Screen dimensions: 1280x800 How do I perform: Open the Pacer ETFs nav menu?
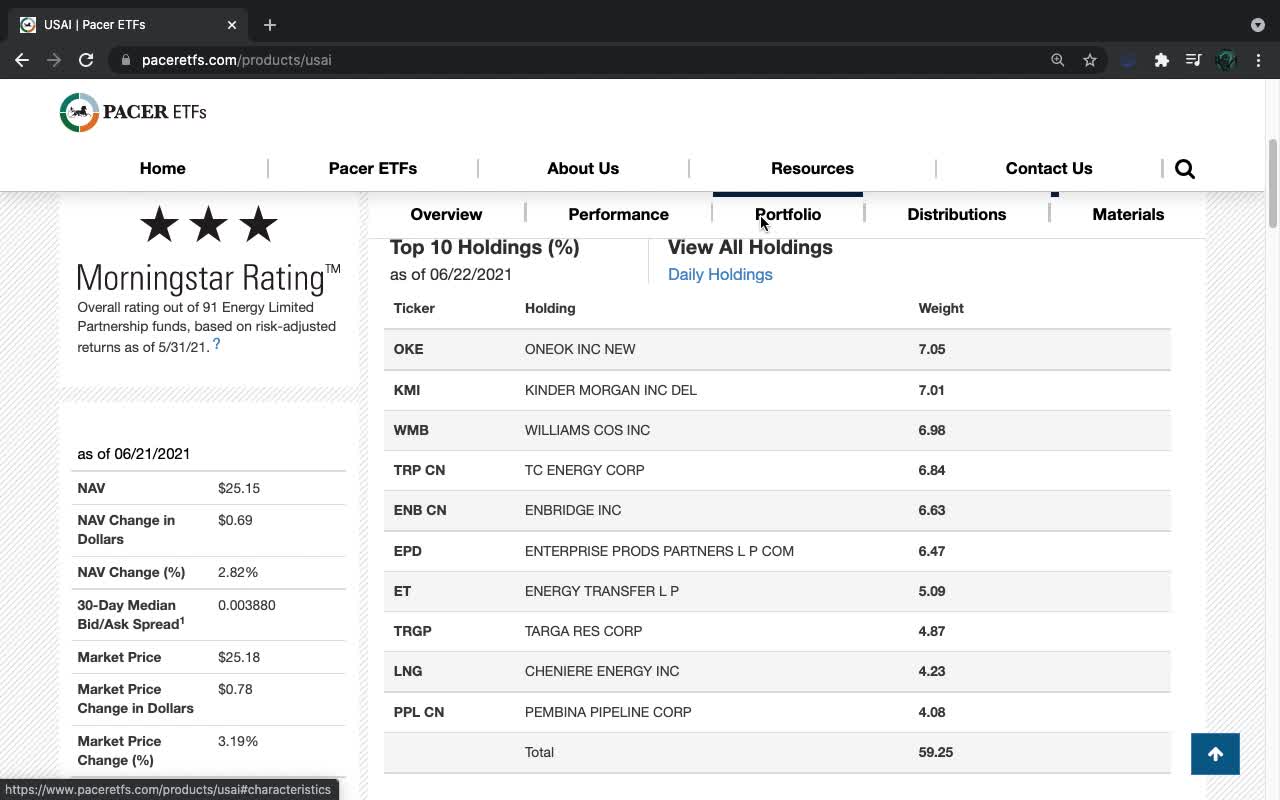click(373, 168)
